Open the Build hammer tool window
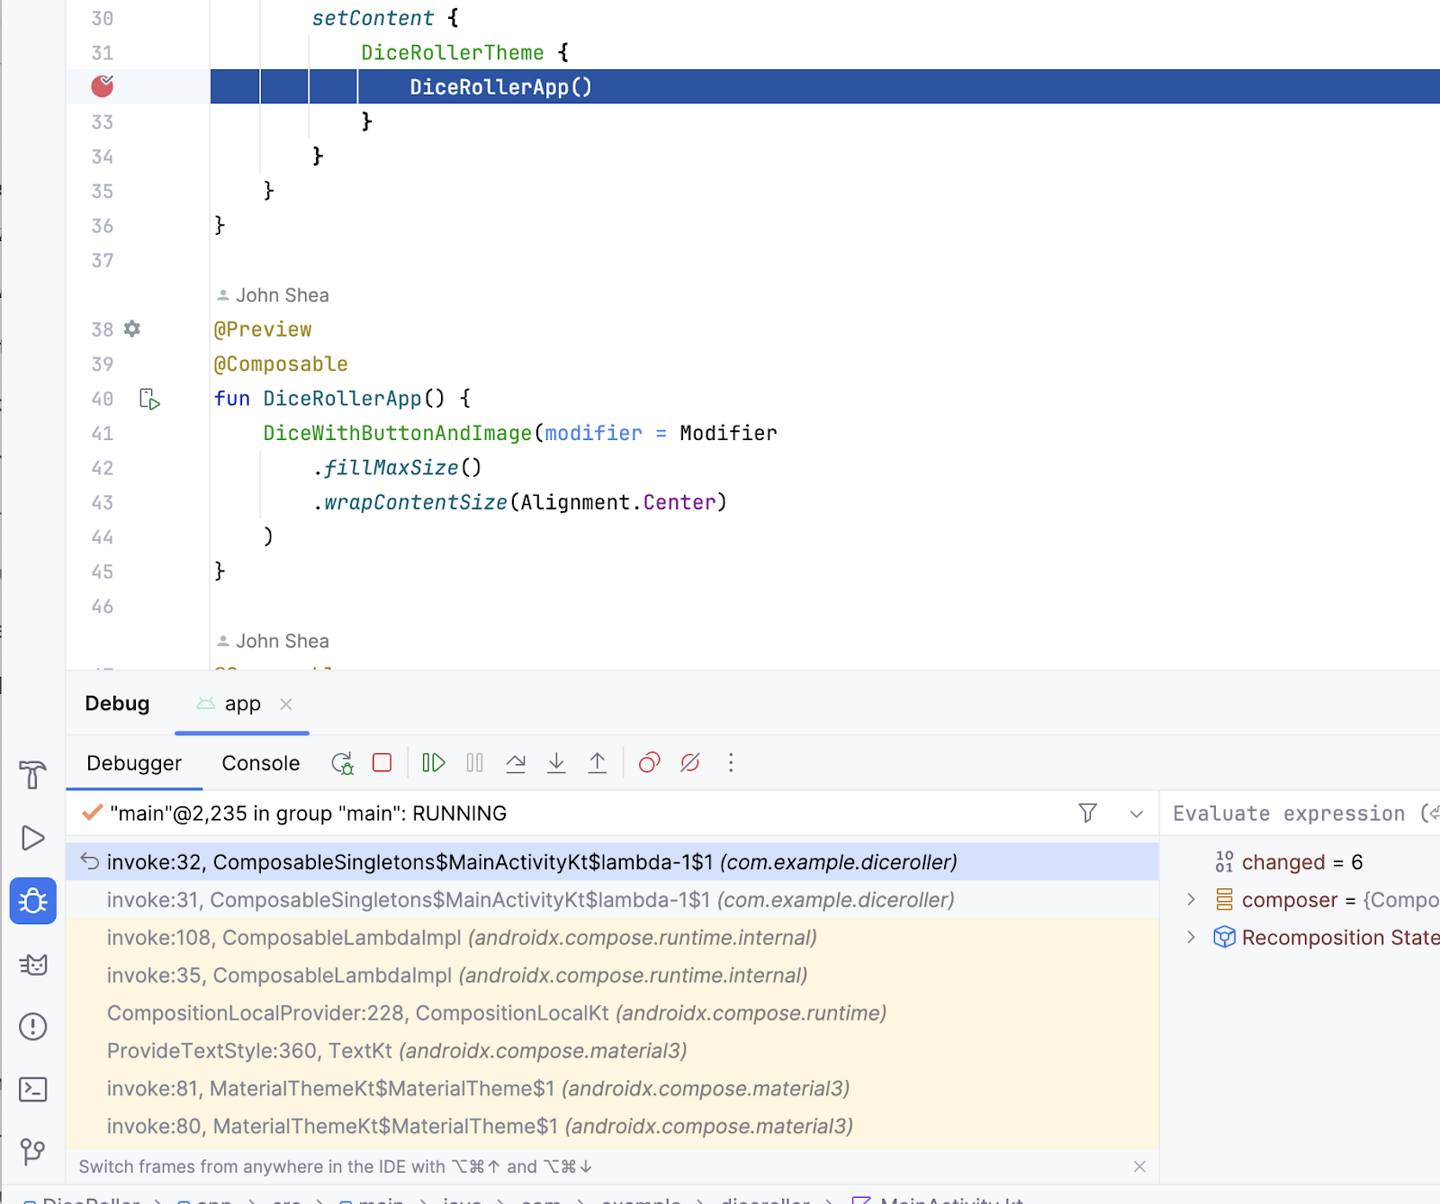Screen dimensions: 1440x1204 pos(33,774)
